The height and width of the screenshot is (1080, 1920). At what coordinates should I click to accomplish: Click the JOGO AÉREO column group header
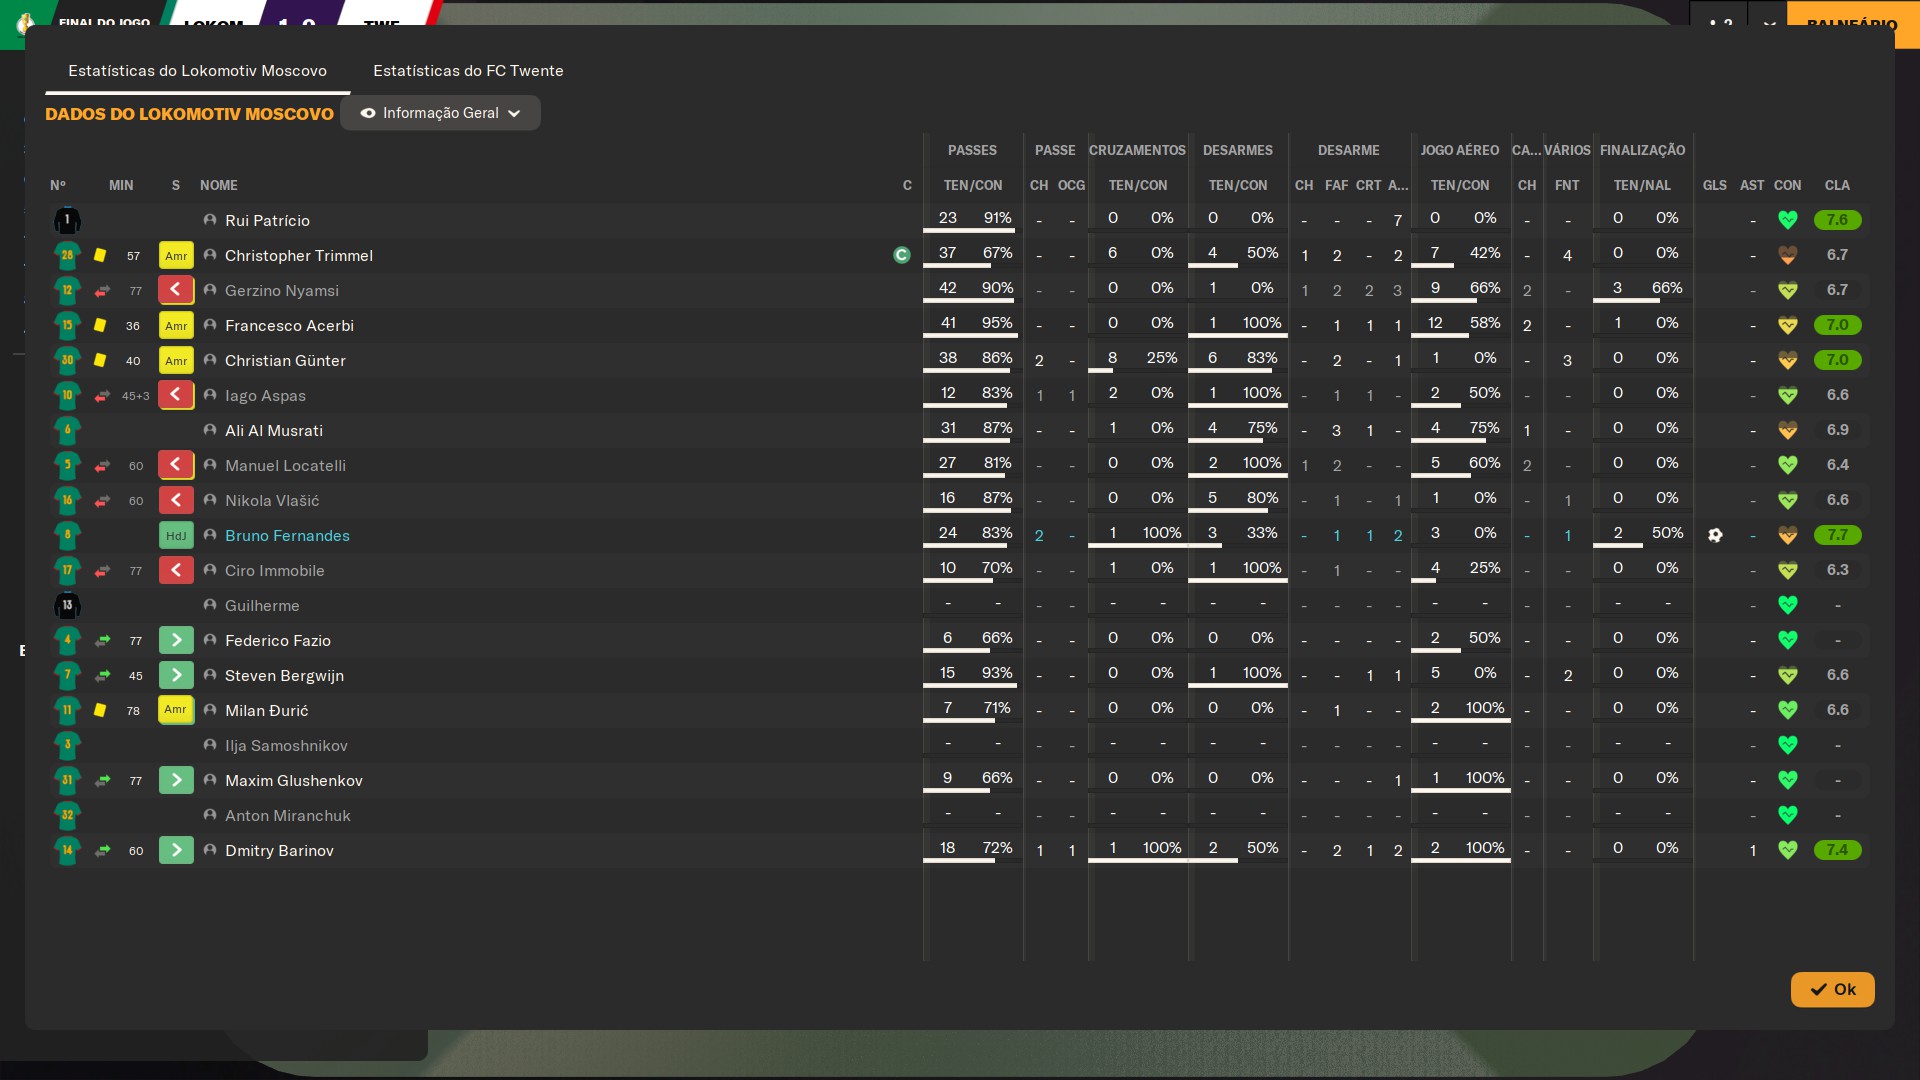(x=1459, y=150)
